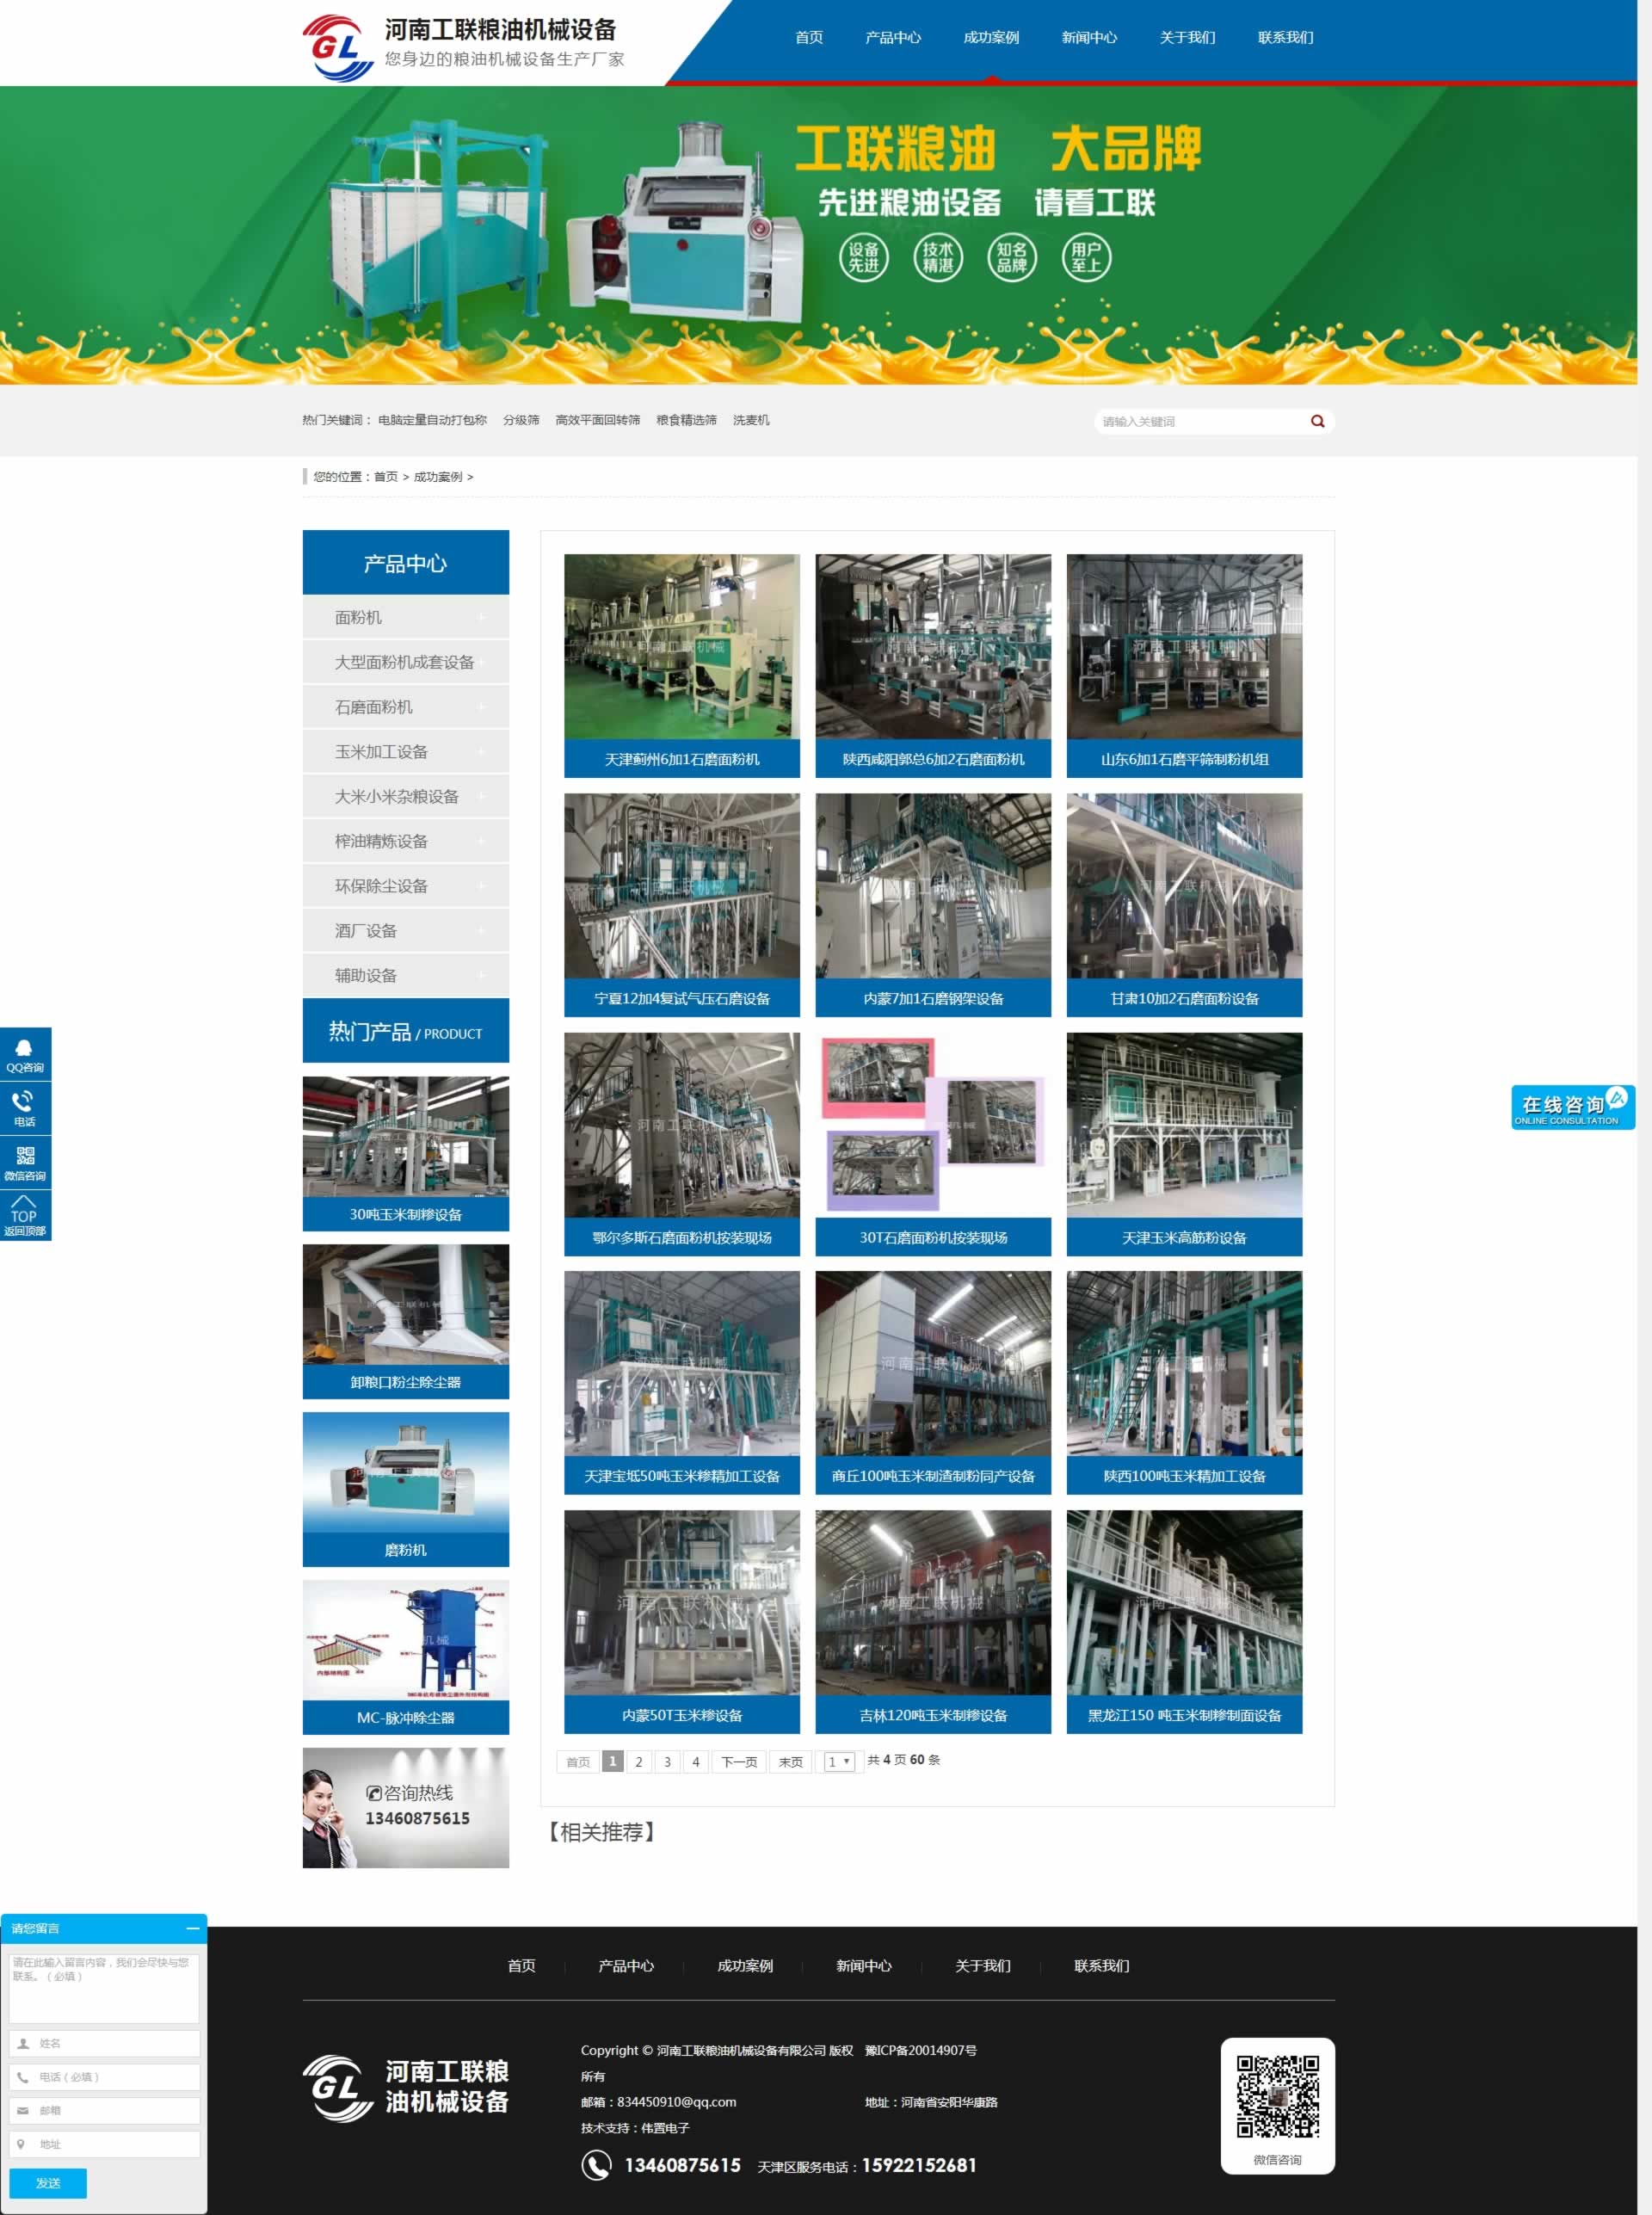The image size is (1652, 2215).
Task: Open the page number dropdown in pagination
Action: [840, 1761]
